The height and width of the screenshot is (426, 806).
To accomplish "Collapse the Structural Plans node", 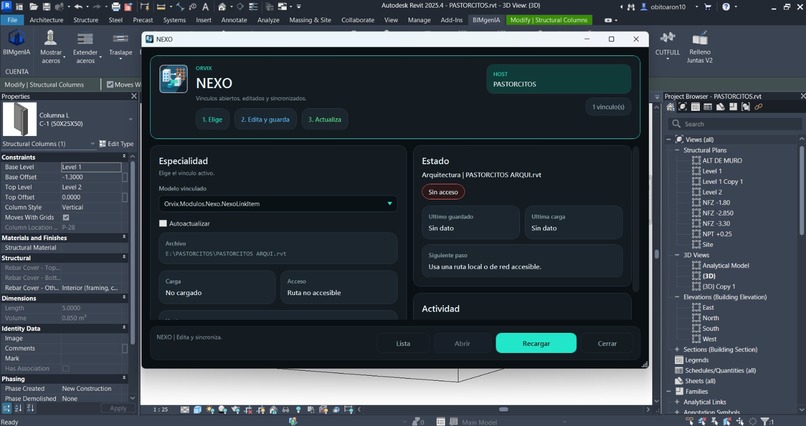I will click(677, 150).
